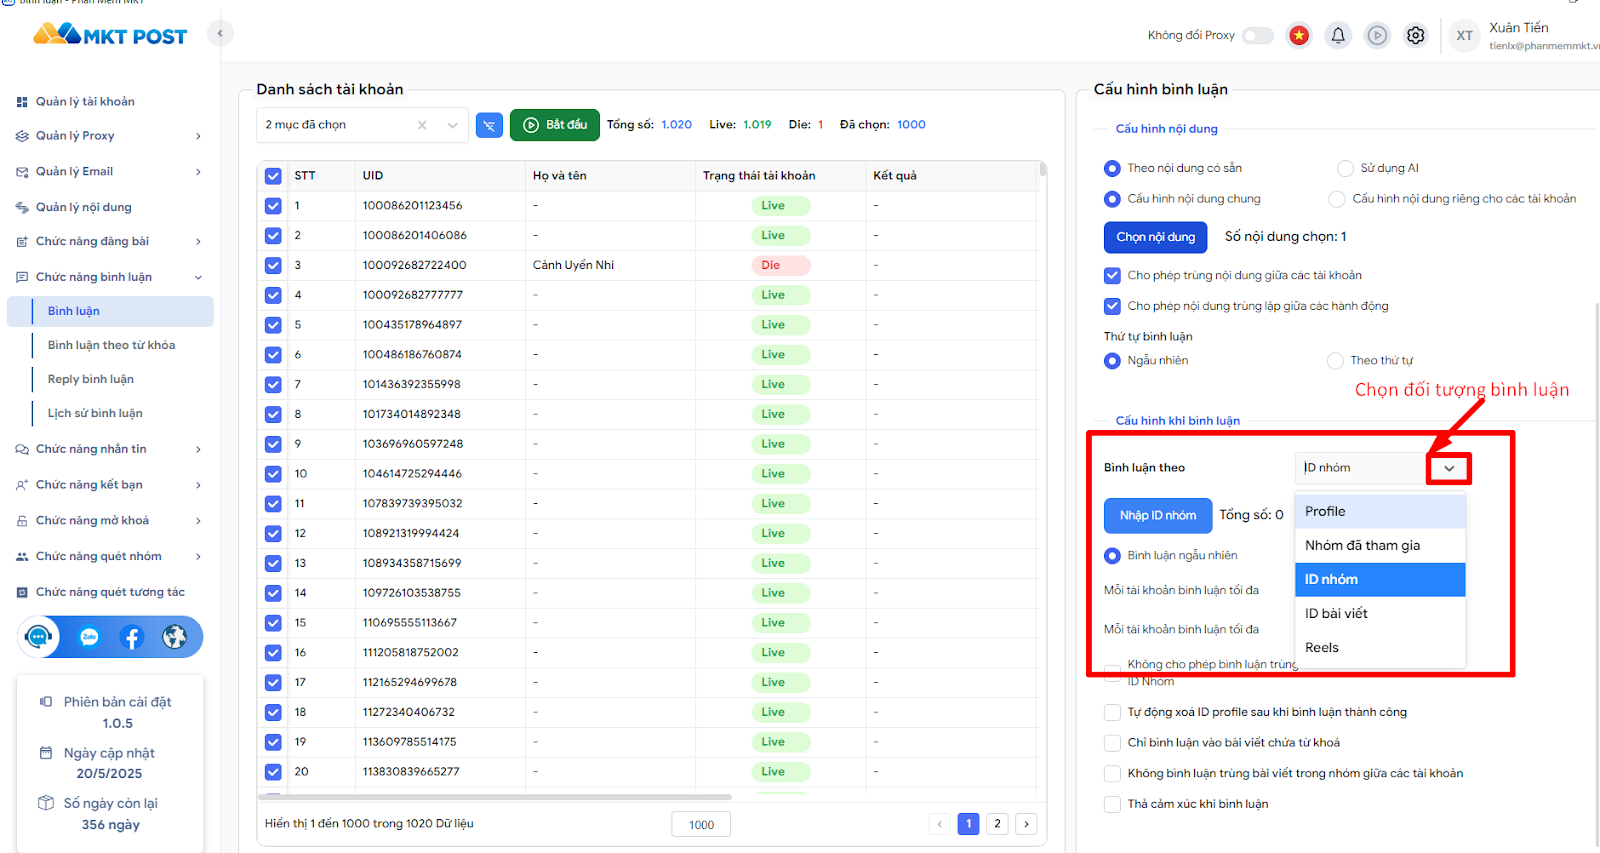Screen dimensions: 1600x853
Task: Check Thả cảm xúc khi bình luận
Action: tap(1112, 804)
